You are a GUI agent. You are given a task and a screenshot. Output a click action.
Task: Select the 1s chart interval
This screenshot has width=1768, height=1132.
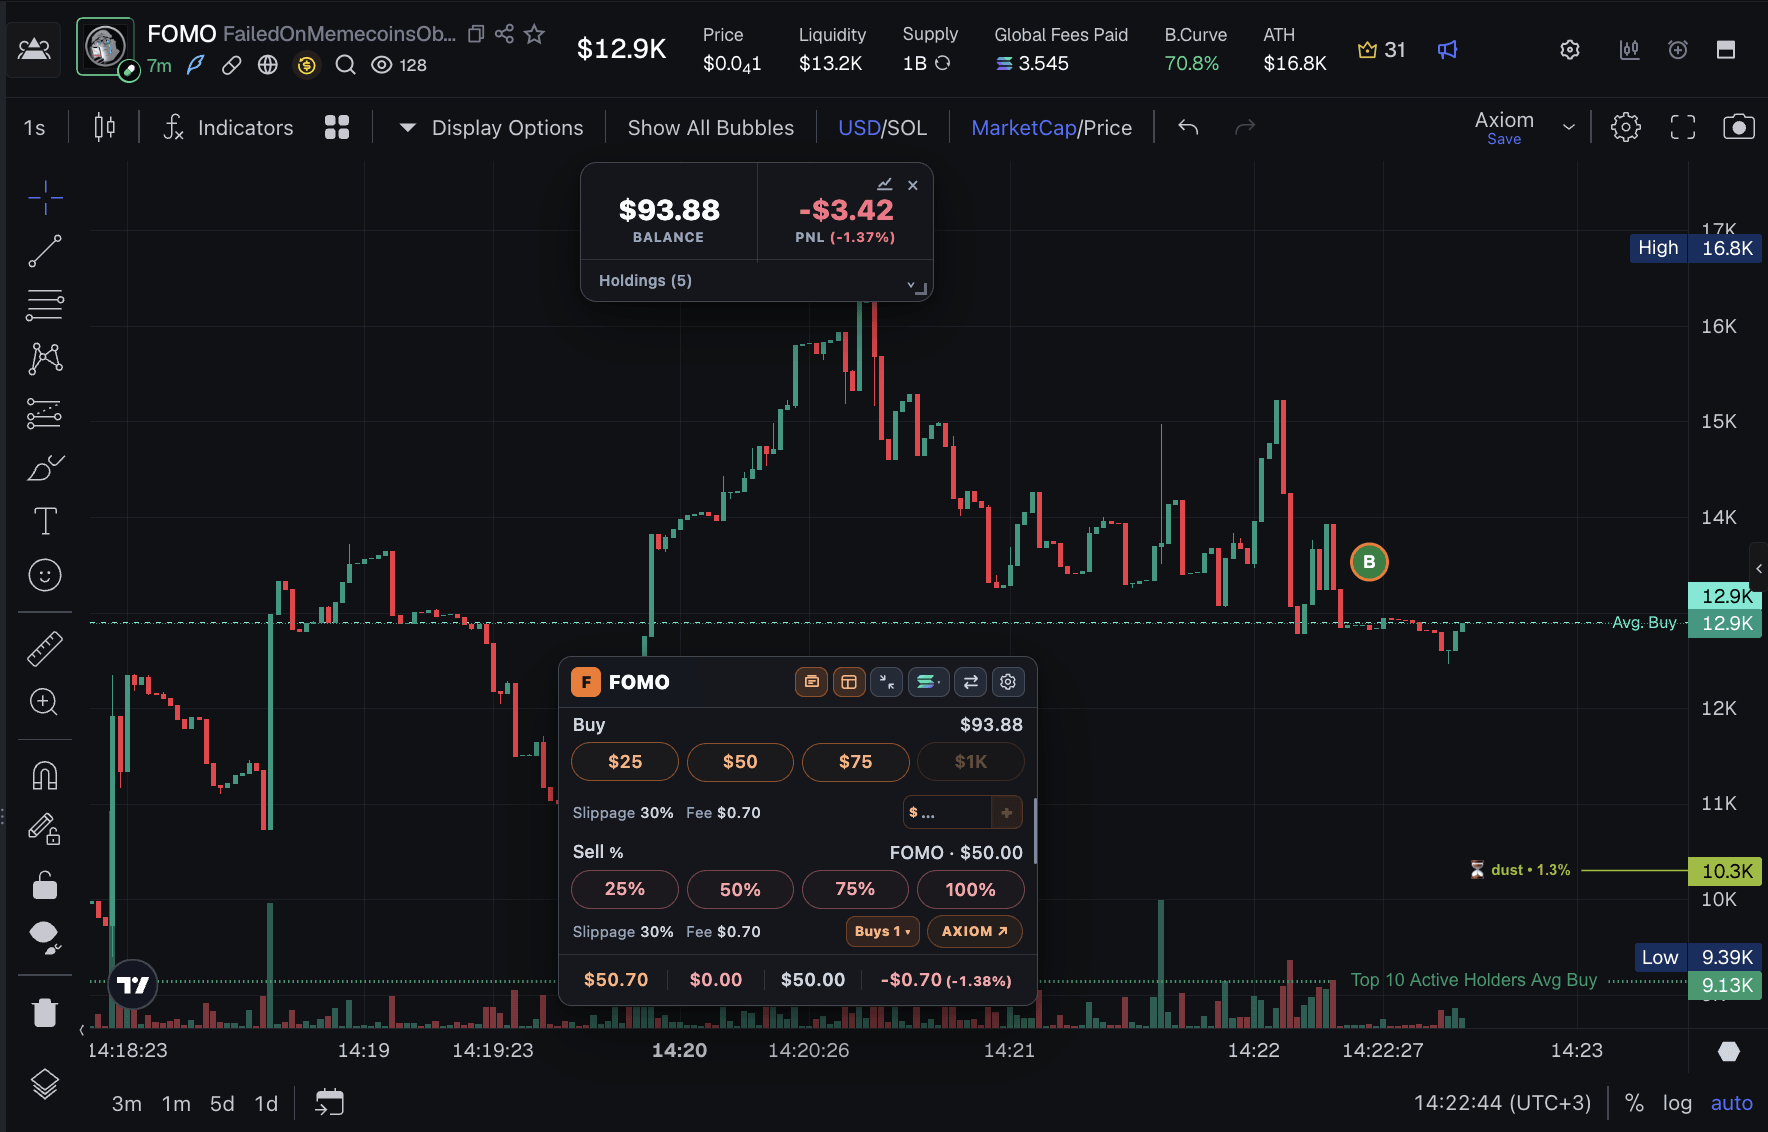(35, 127)
